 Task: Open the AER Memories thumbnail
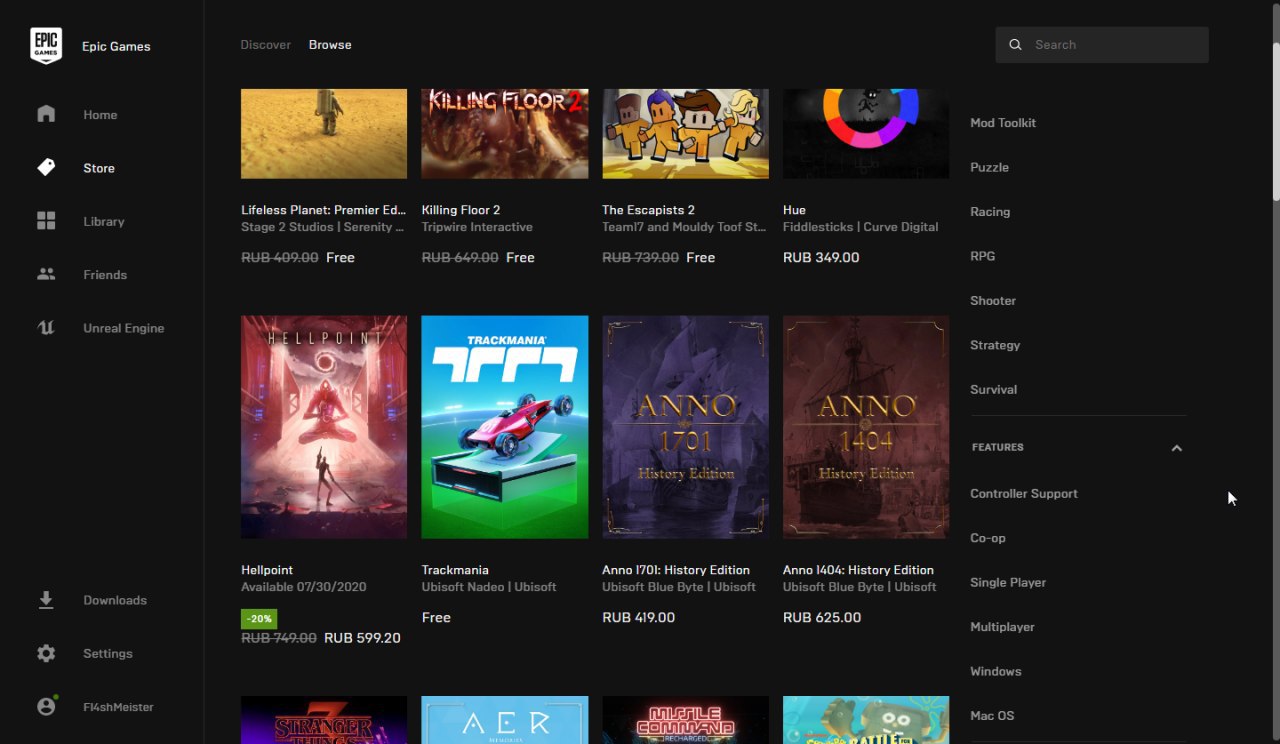[505, 720]
